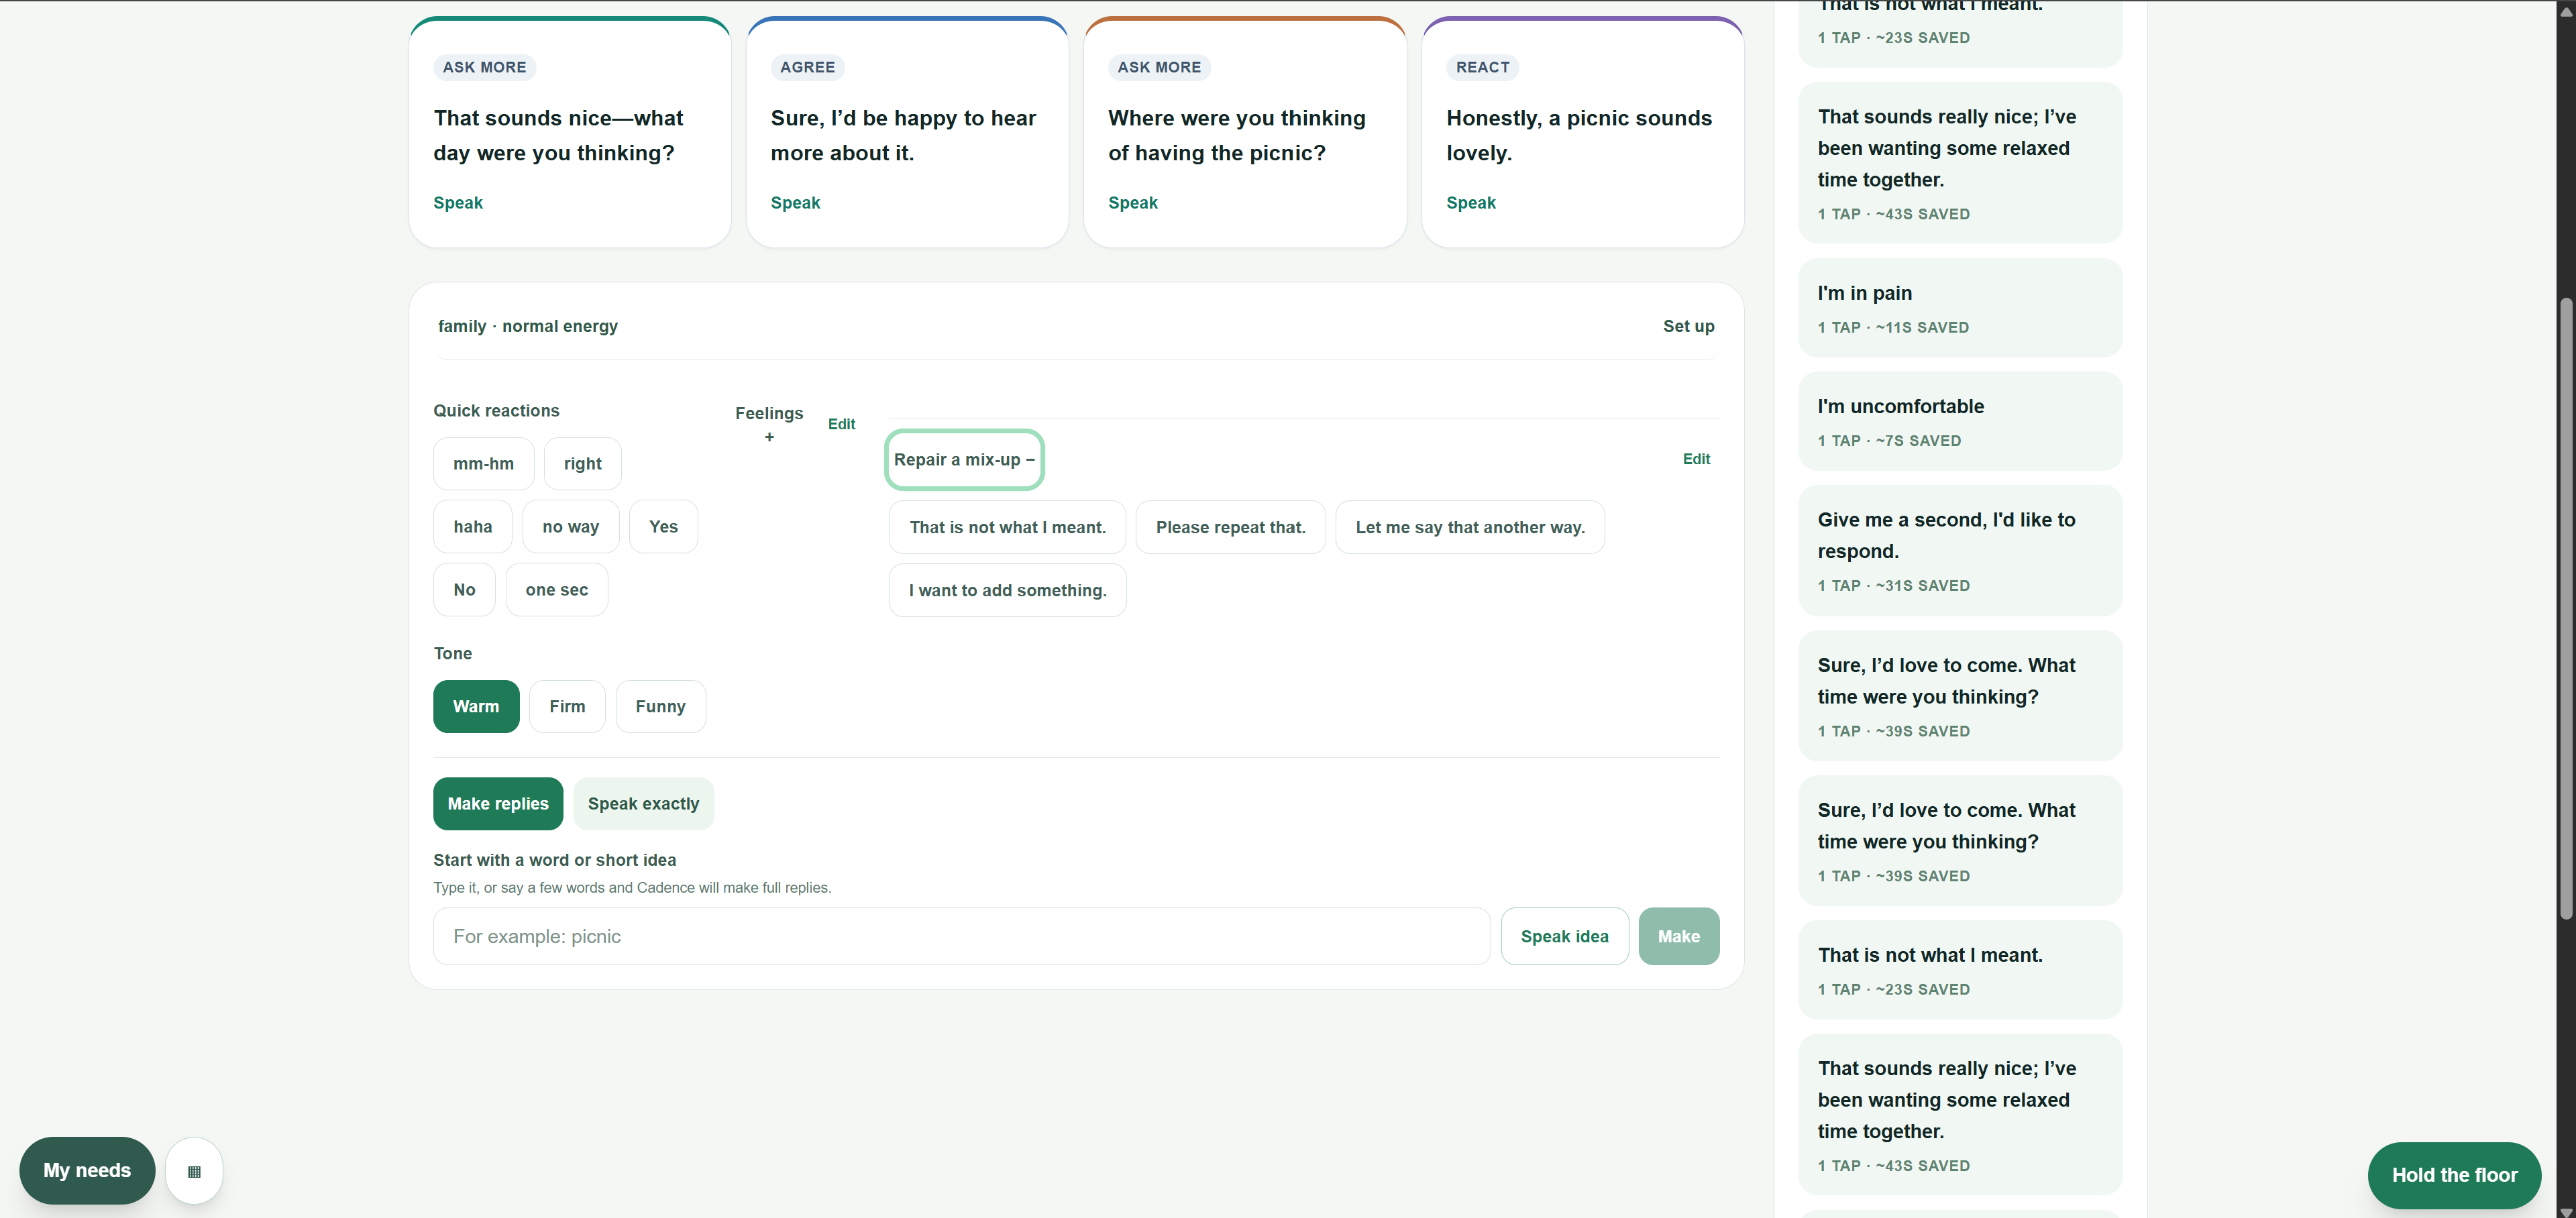This screenshot has height=1218, width=2576.
Task: Click Edit next to Feelings
Action: [841, 424]
